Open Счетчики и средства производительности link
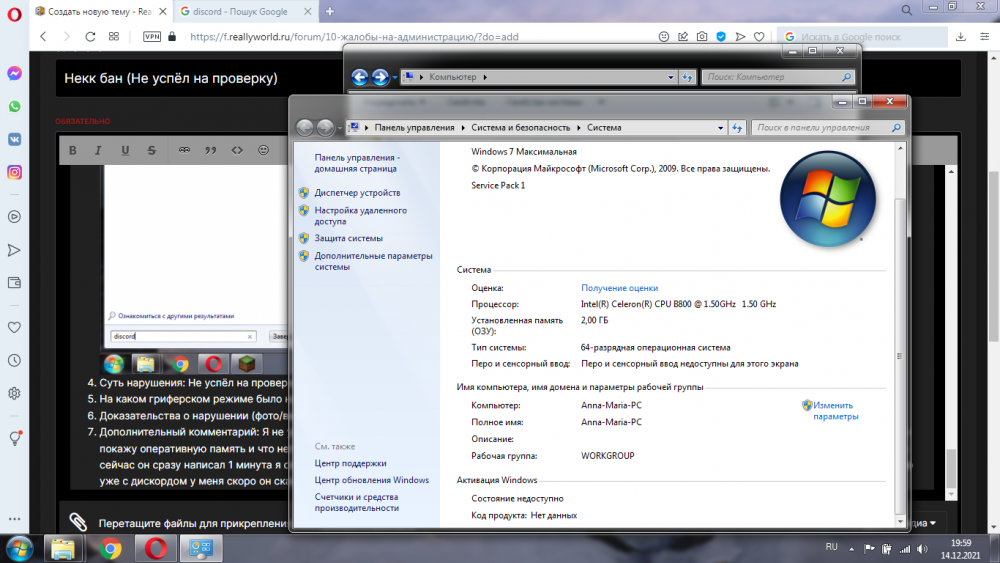Image resolution: width=1000 pixels, height=563 pixels. (357, 502)
